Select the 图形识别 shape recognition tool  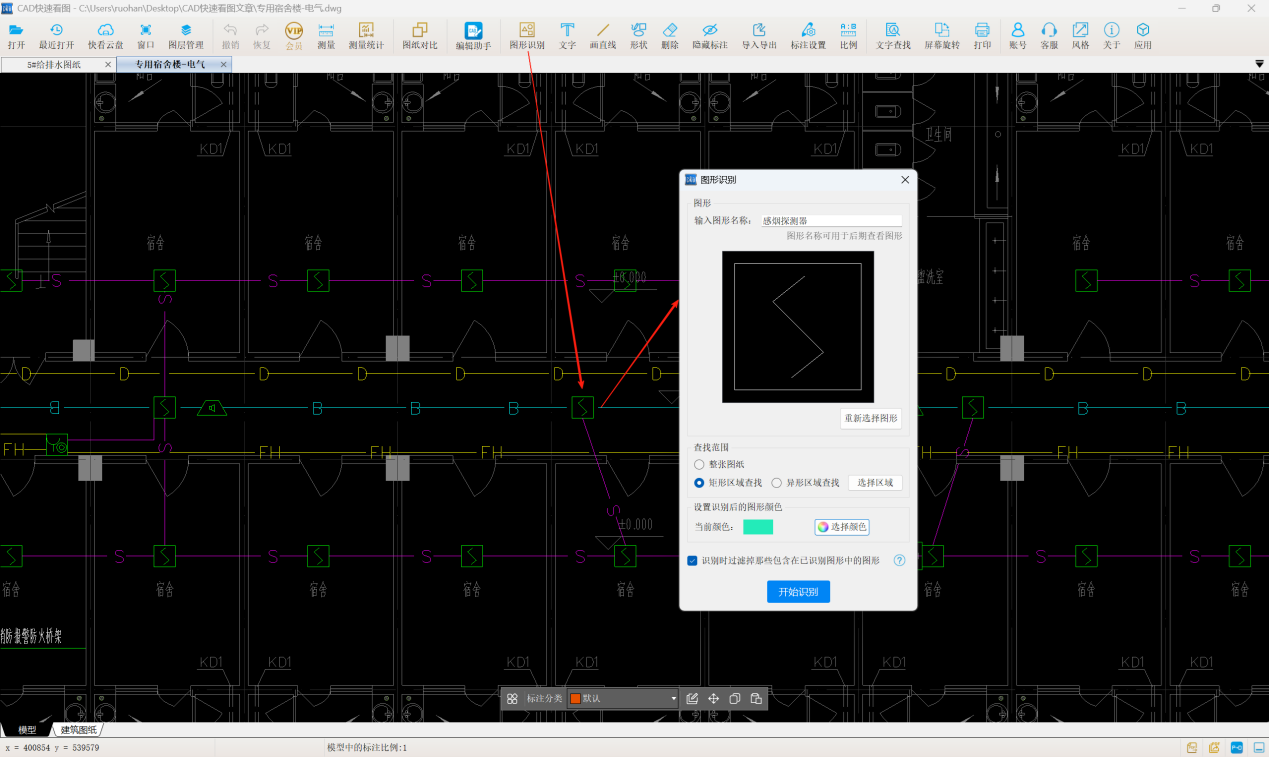527,36
